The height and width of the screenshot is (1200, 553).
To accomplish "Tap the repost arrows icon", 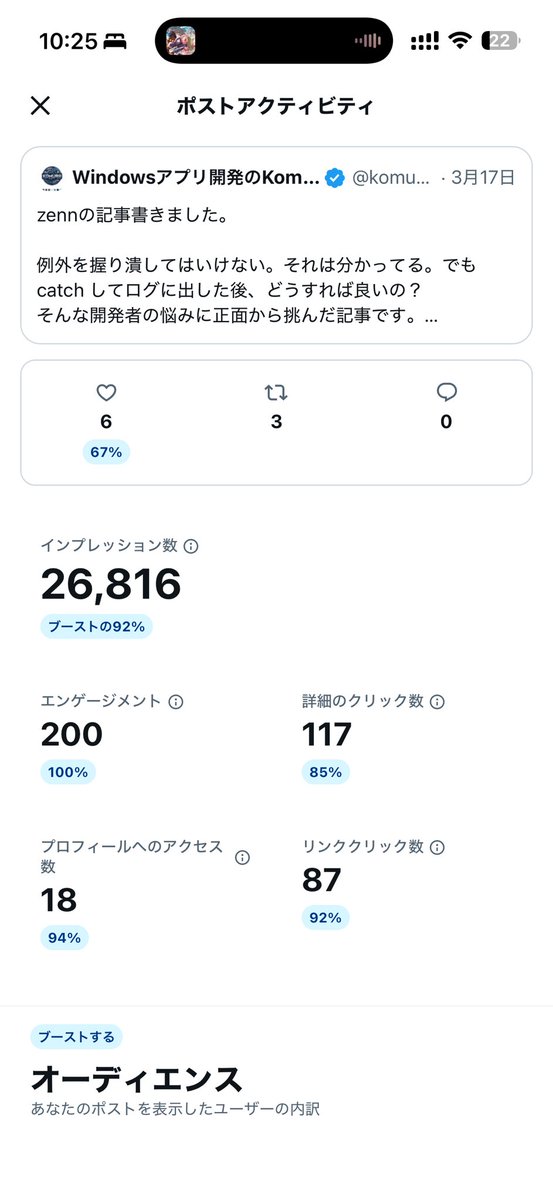I will (x=276, y=392).
